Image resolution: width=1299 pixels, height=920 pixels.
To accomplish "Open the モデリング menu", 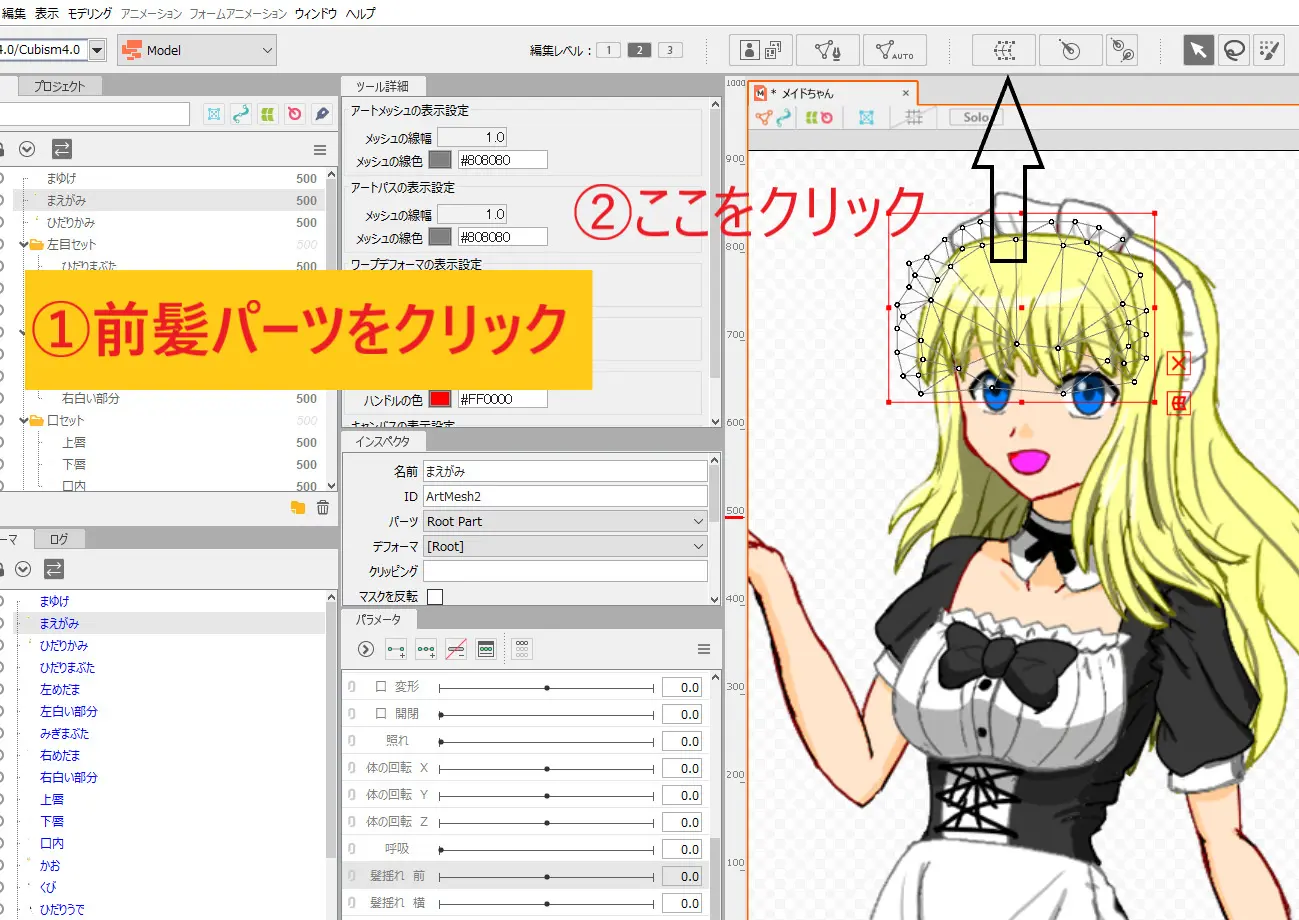I will [x=88, y=14].
